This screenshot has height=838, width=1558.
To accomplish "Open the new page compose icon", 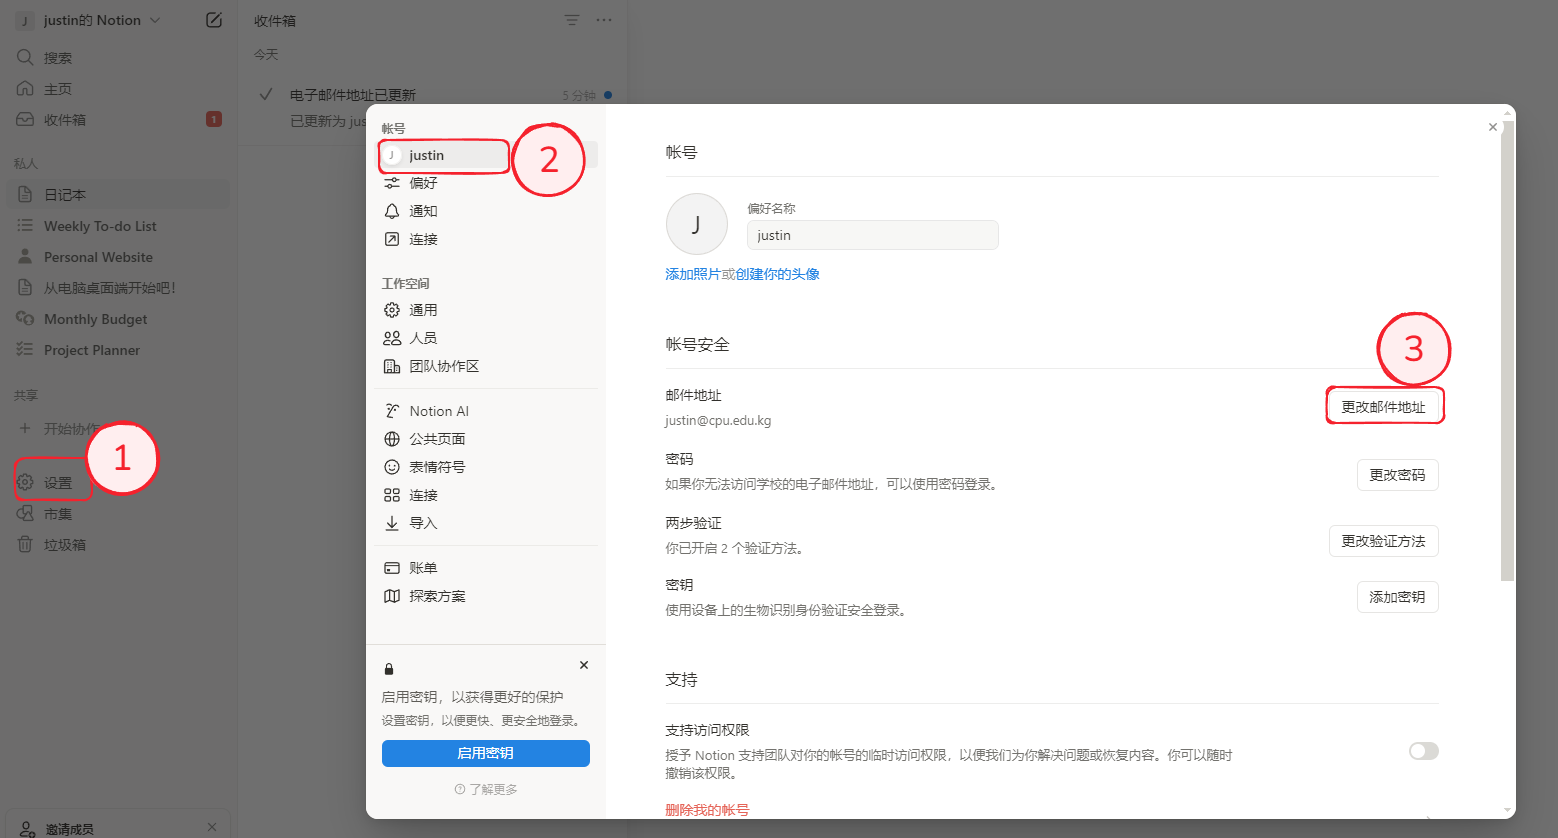I will pos(214,20).
